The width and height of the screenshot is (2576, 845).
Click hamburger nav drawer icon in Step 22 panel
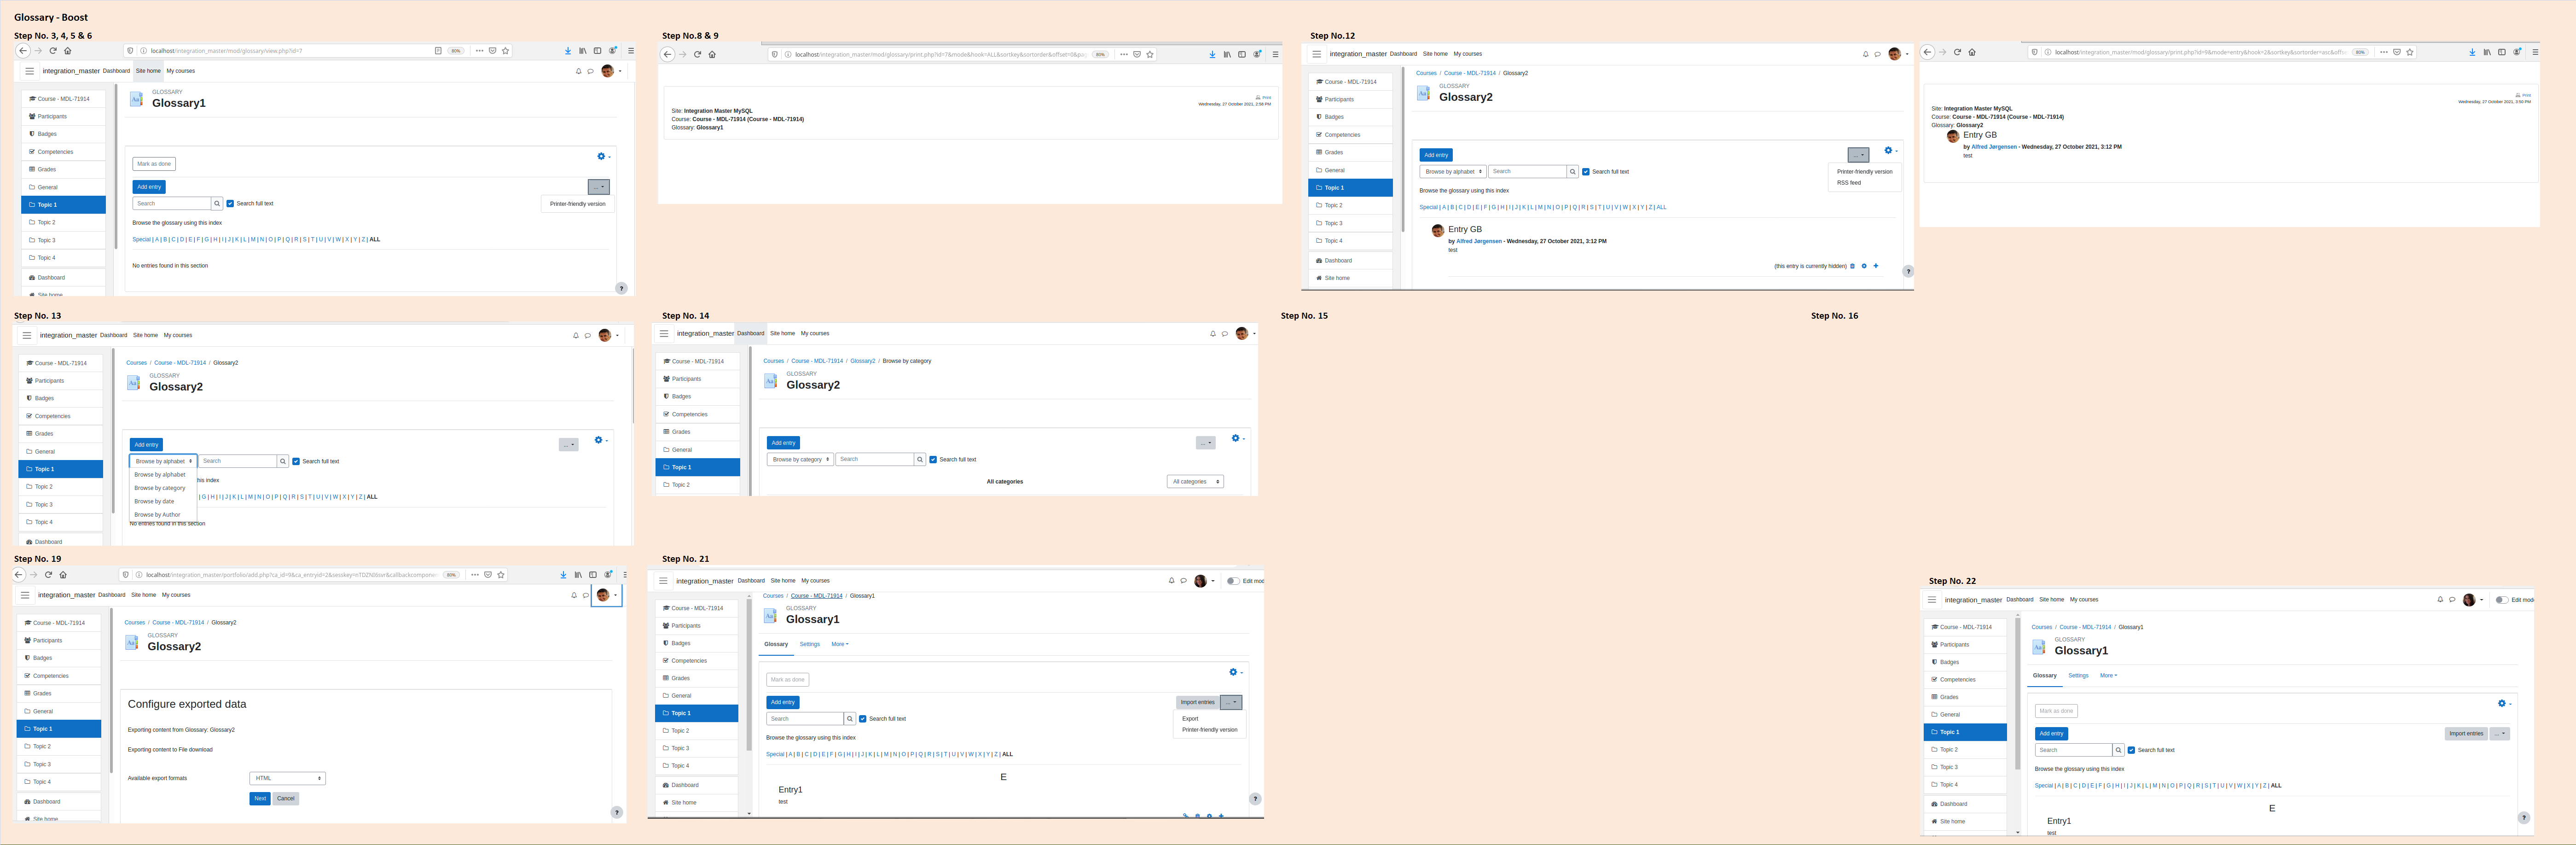point(1932,600)
